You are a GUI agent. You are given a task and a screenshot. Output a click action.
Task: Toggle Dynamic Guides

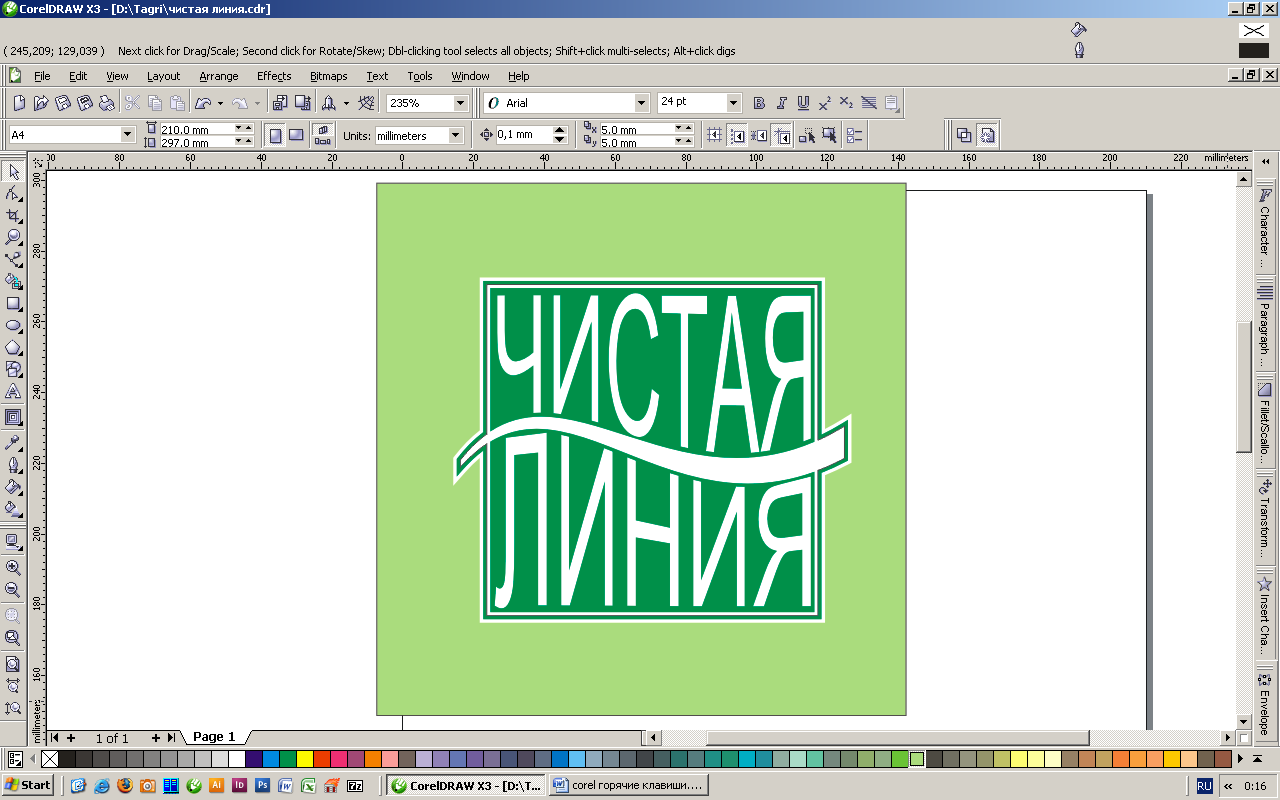tap(782, 135)
